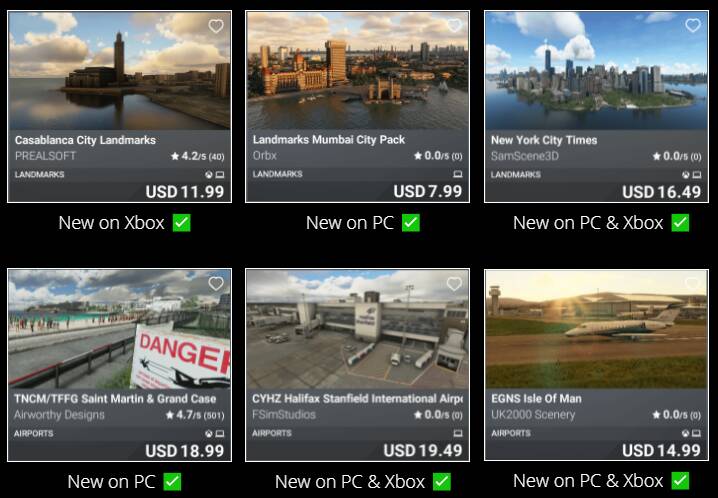The image size is (718, 498).
Task: Click heart icon on CYHZ Halifax Stanfield card
Action: (454, 284)
